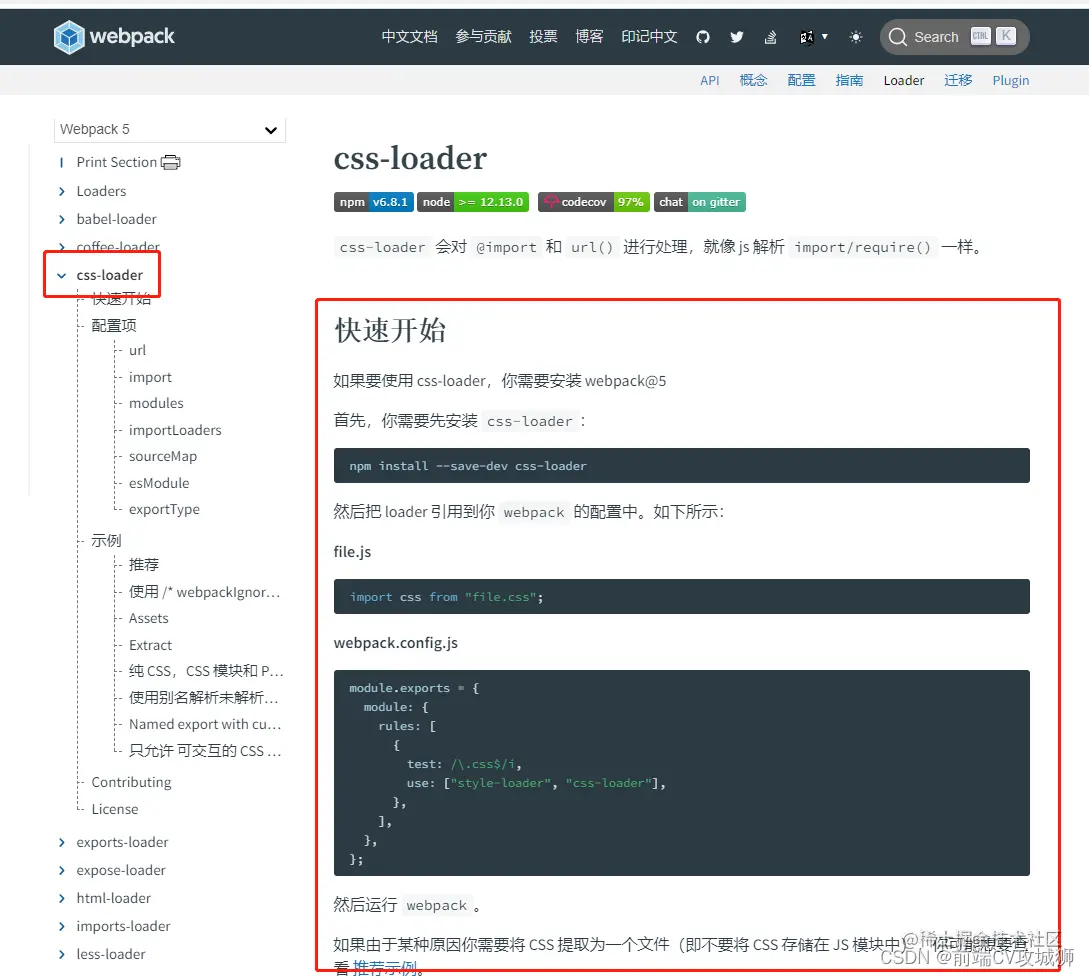Go to 示例 section in sidebar
This screenshot has width=1089, height=976.
point(106,540)
